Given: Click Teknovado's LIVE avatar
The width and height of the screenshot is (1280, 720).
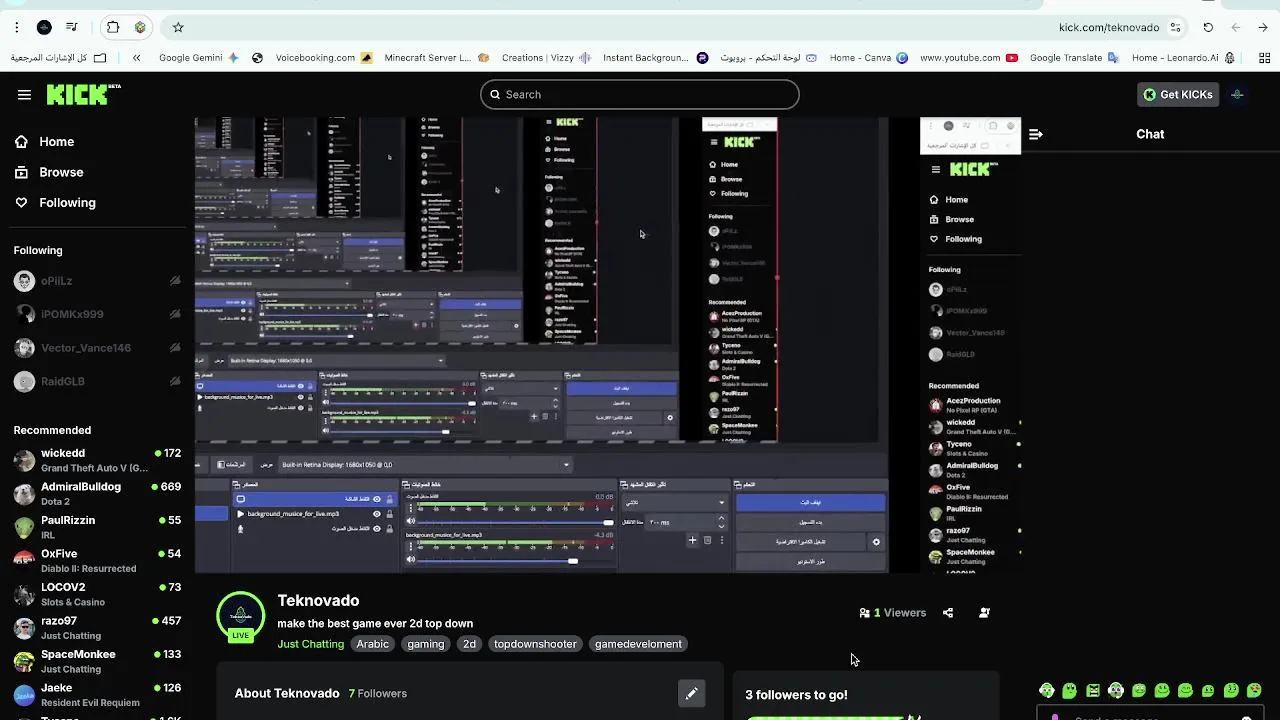Looking at the screenshot, I should click(x=241, y=616).
